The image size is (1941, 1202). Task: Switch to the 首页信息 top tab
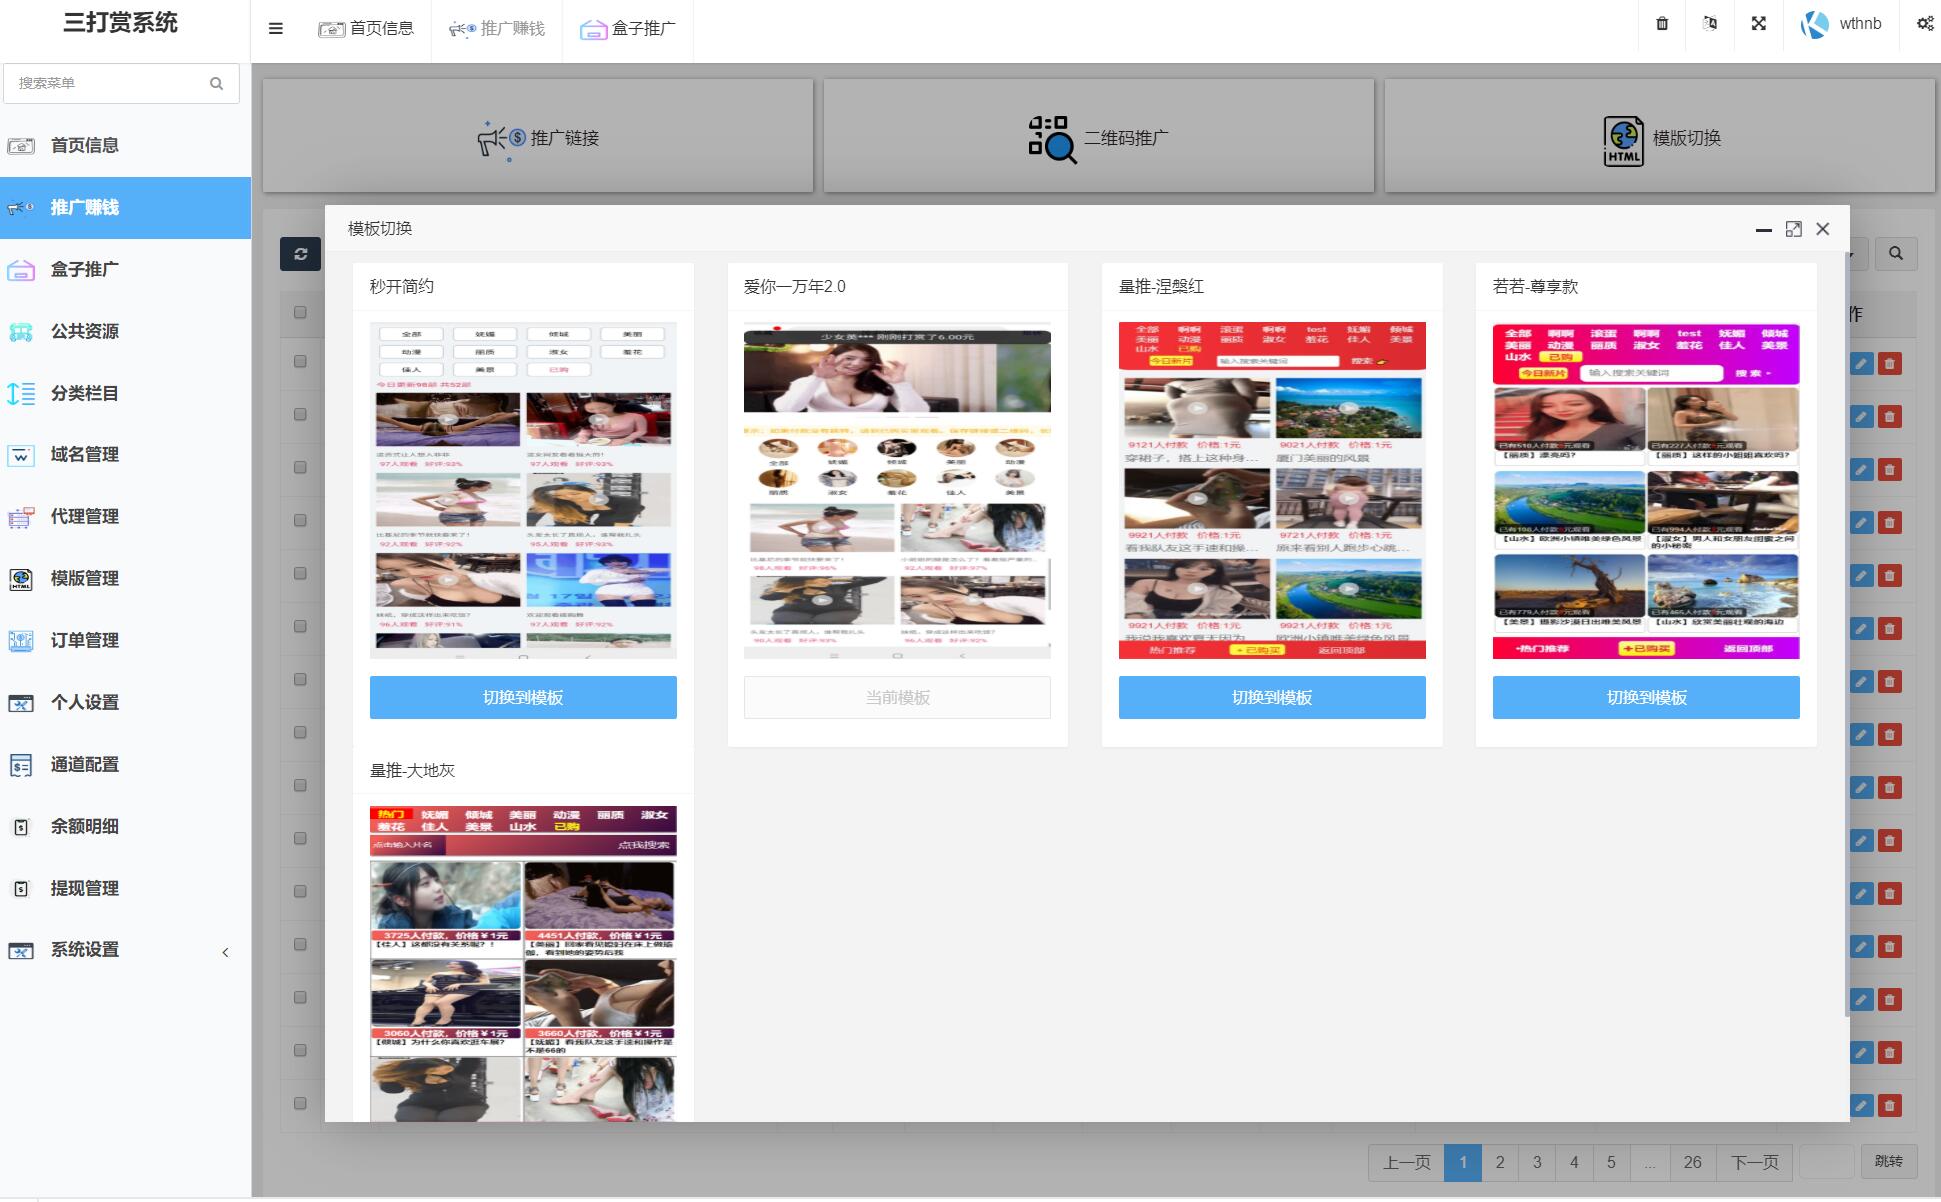pos(366,28)
